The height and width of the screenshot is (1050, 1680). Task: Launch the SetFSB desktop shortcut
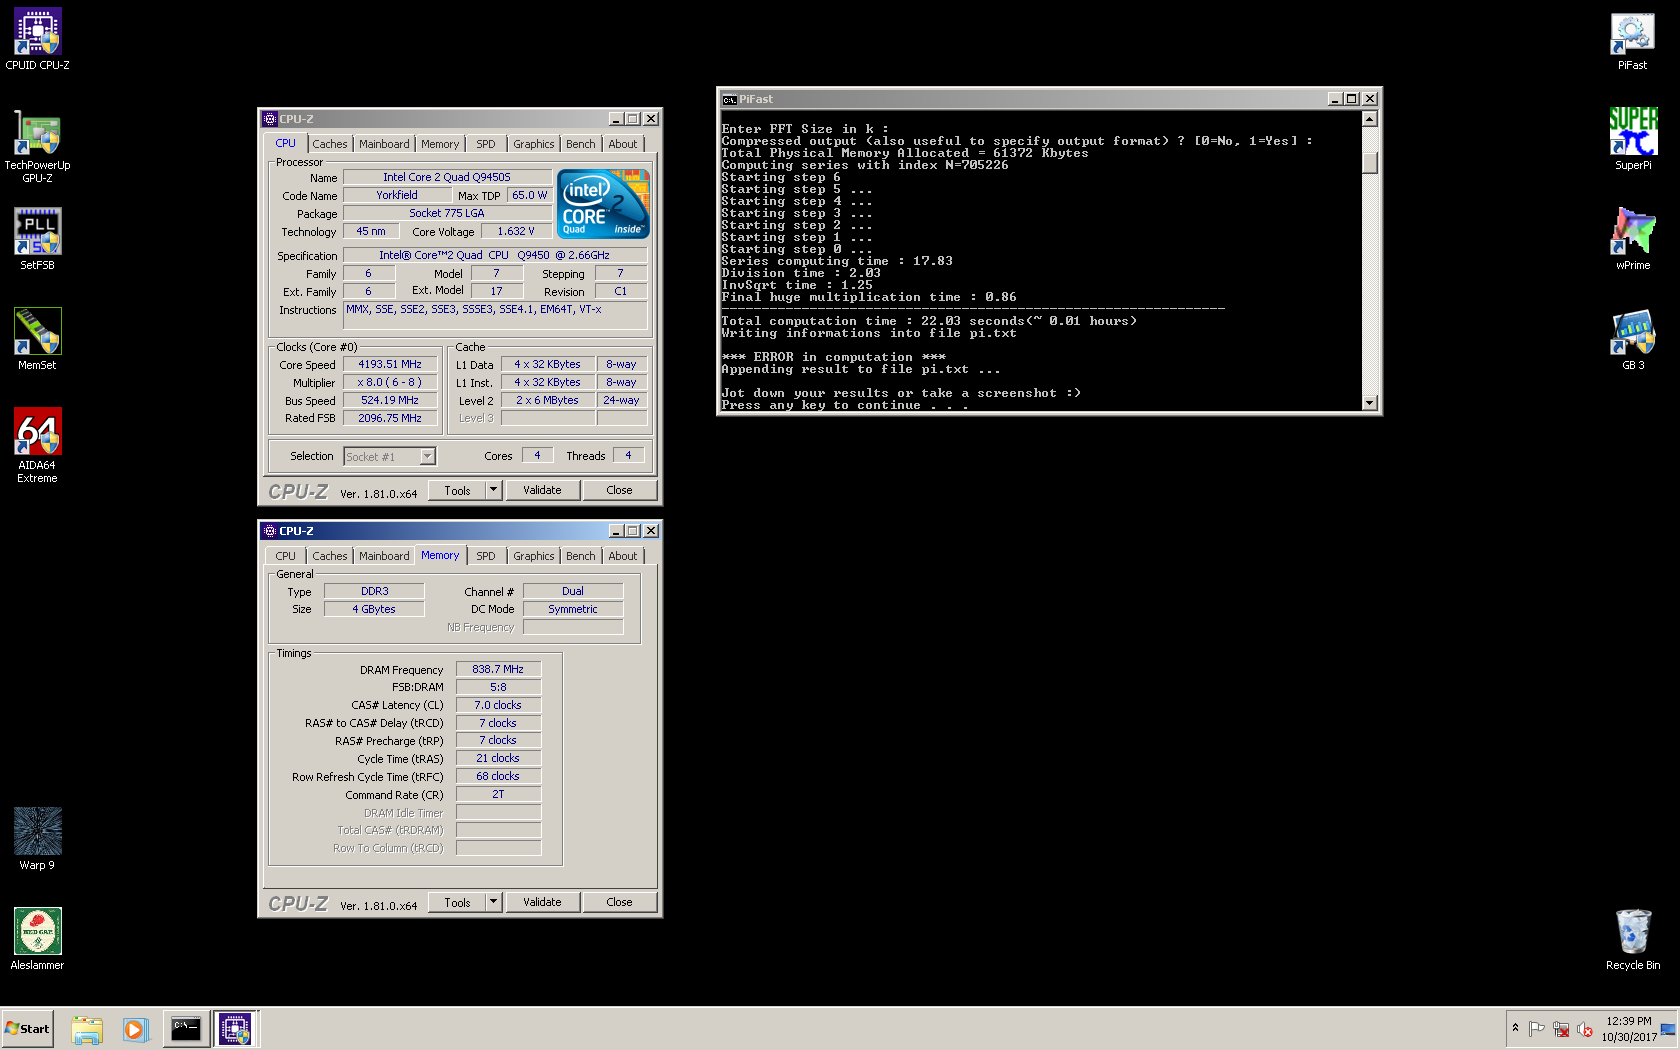tap(37, 240)
